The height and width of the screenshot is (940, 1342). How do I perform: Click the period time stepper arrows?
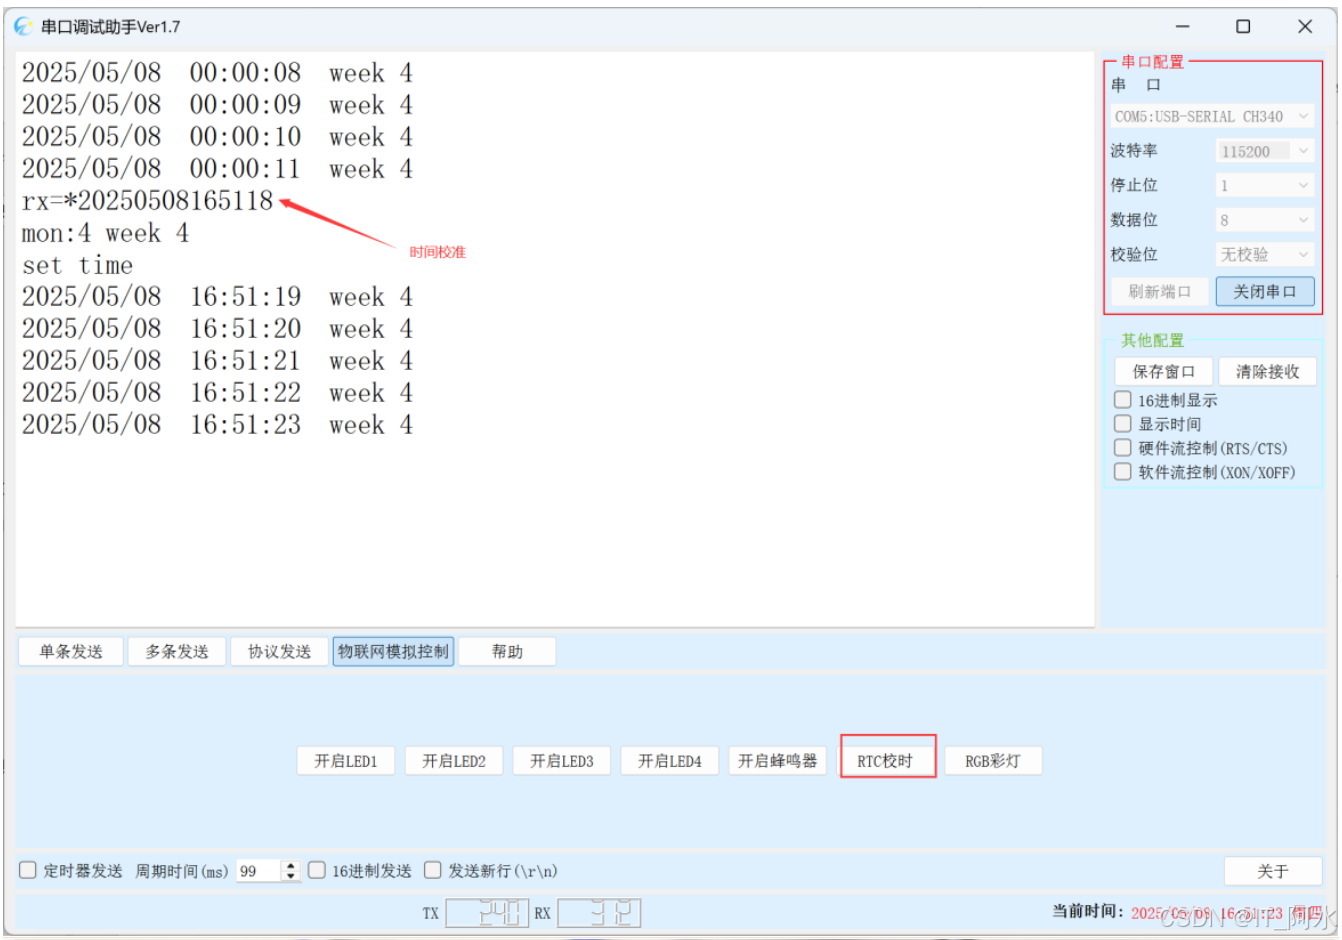tap(291, 871)
